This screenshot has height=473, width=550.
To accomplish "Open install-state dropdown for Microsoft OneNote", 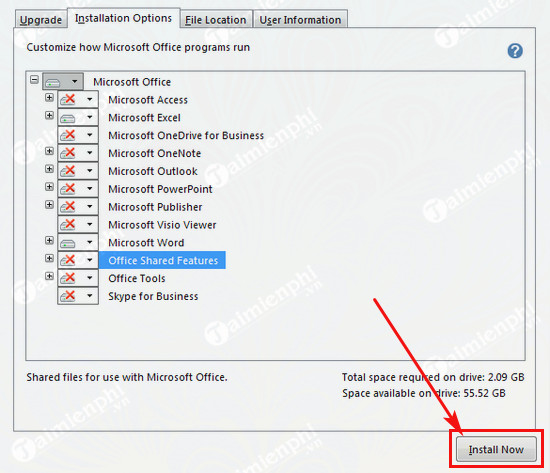I will coord(78,153).
